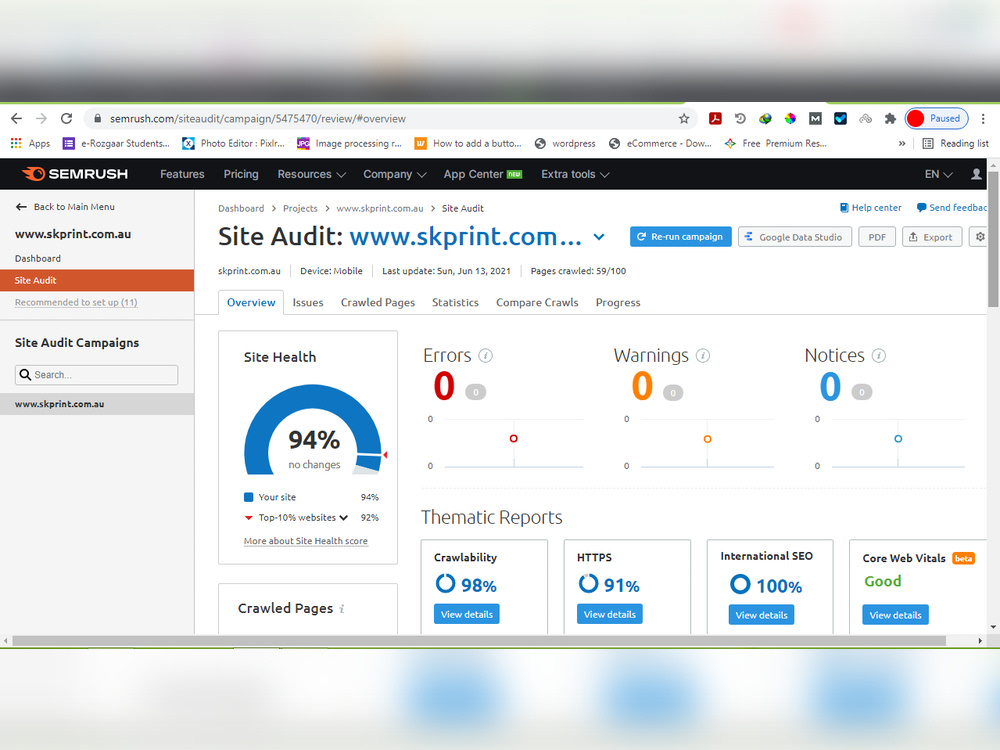
Task: Click the Crawled Pages info icon
Action: (x=342, y=609)
